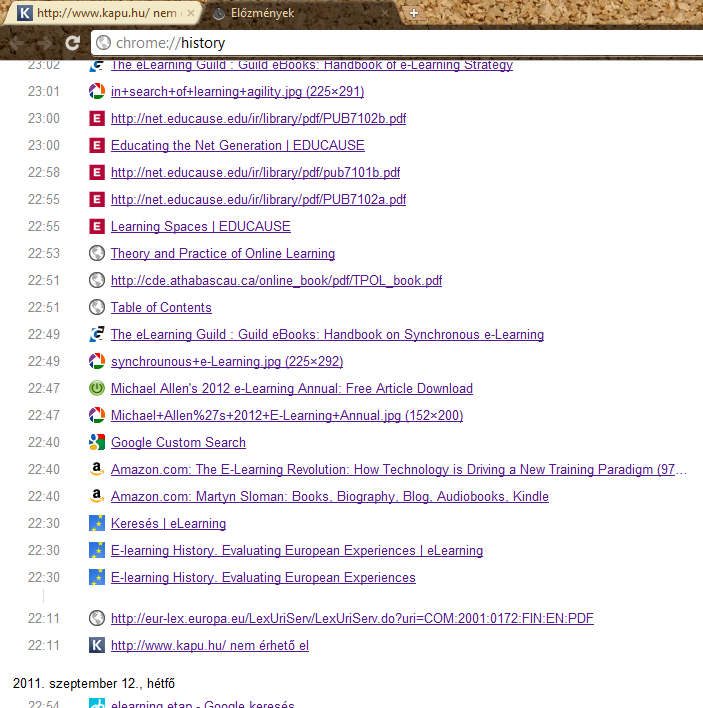703x708 pixels.
Task: Click the globe icon beside TPOL_book.pdf
Action: point(97,280)
